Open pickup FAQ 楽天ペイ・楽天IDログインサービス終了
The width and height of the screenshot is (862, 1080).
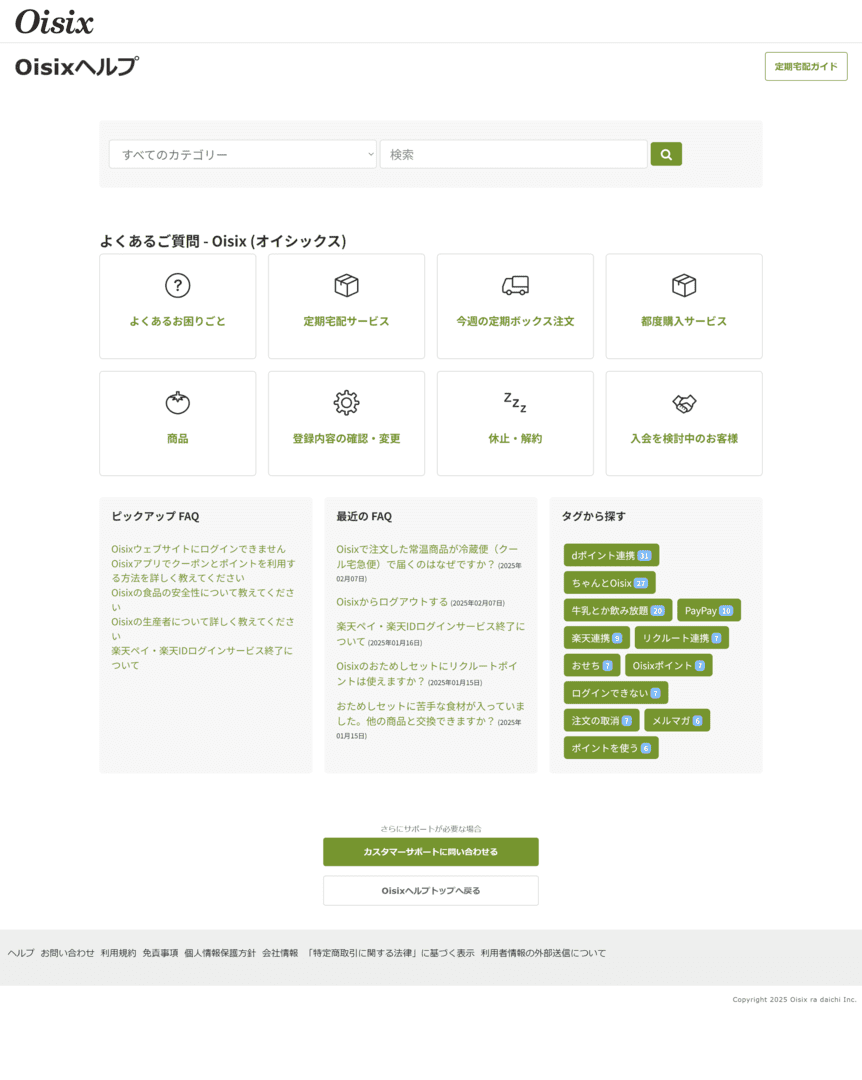coord(202,658)
